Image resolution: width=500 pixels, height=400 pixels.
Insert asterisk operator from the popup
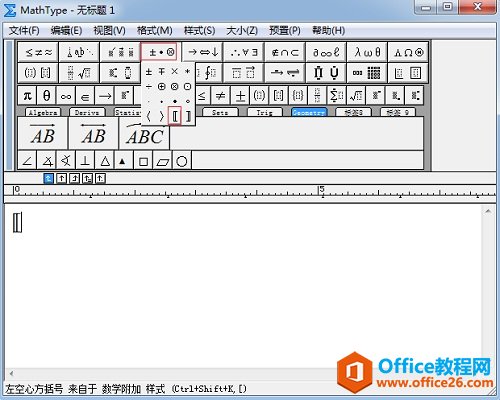188,71
